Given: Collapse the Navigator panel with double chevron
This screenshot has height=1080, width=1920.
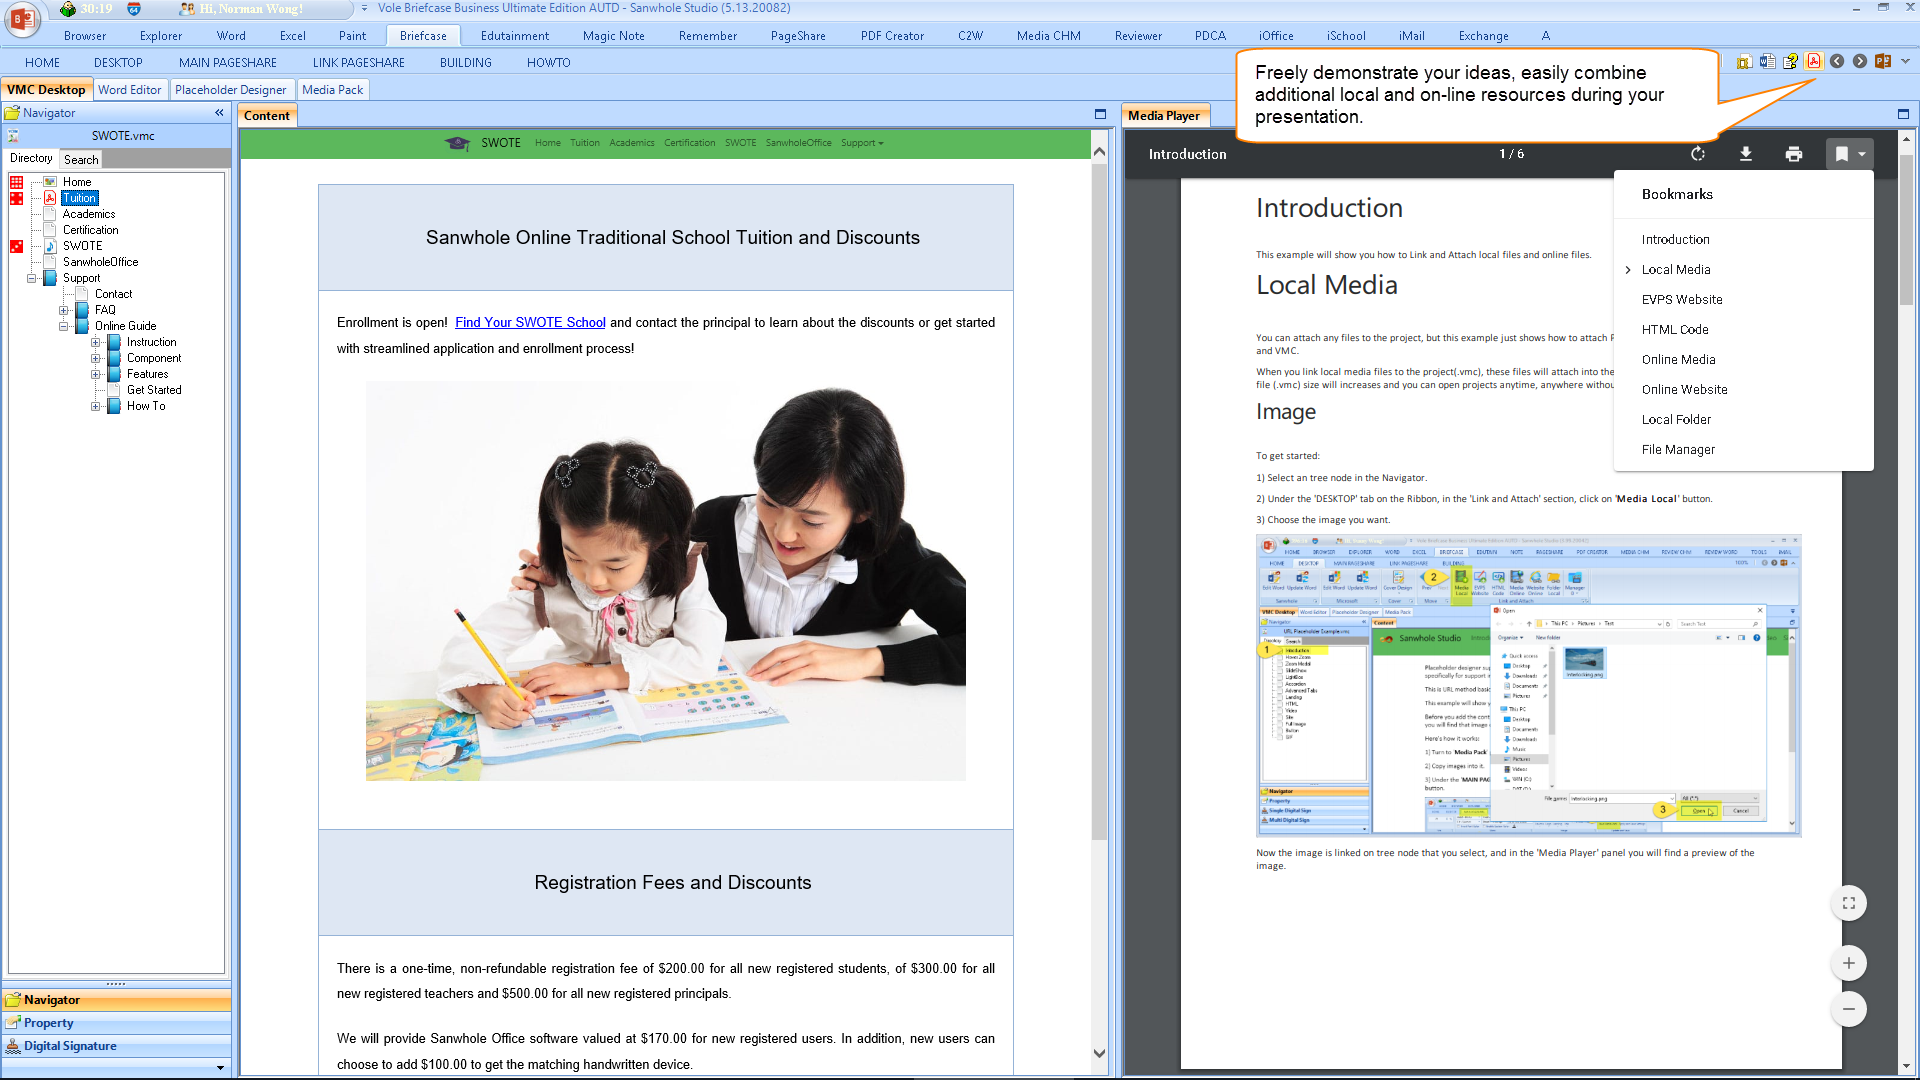Looking at the screenshot, I should pyautogui.click(x=219, y=113).
